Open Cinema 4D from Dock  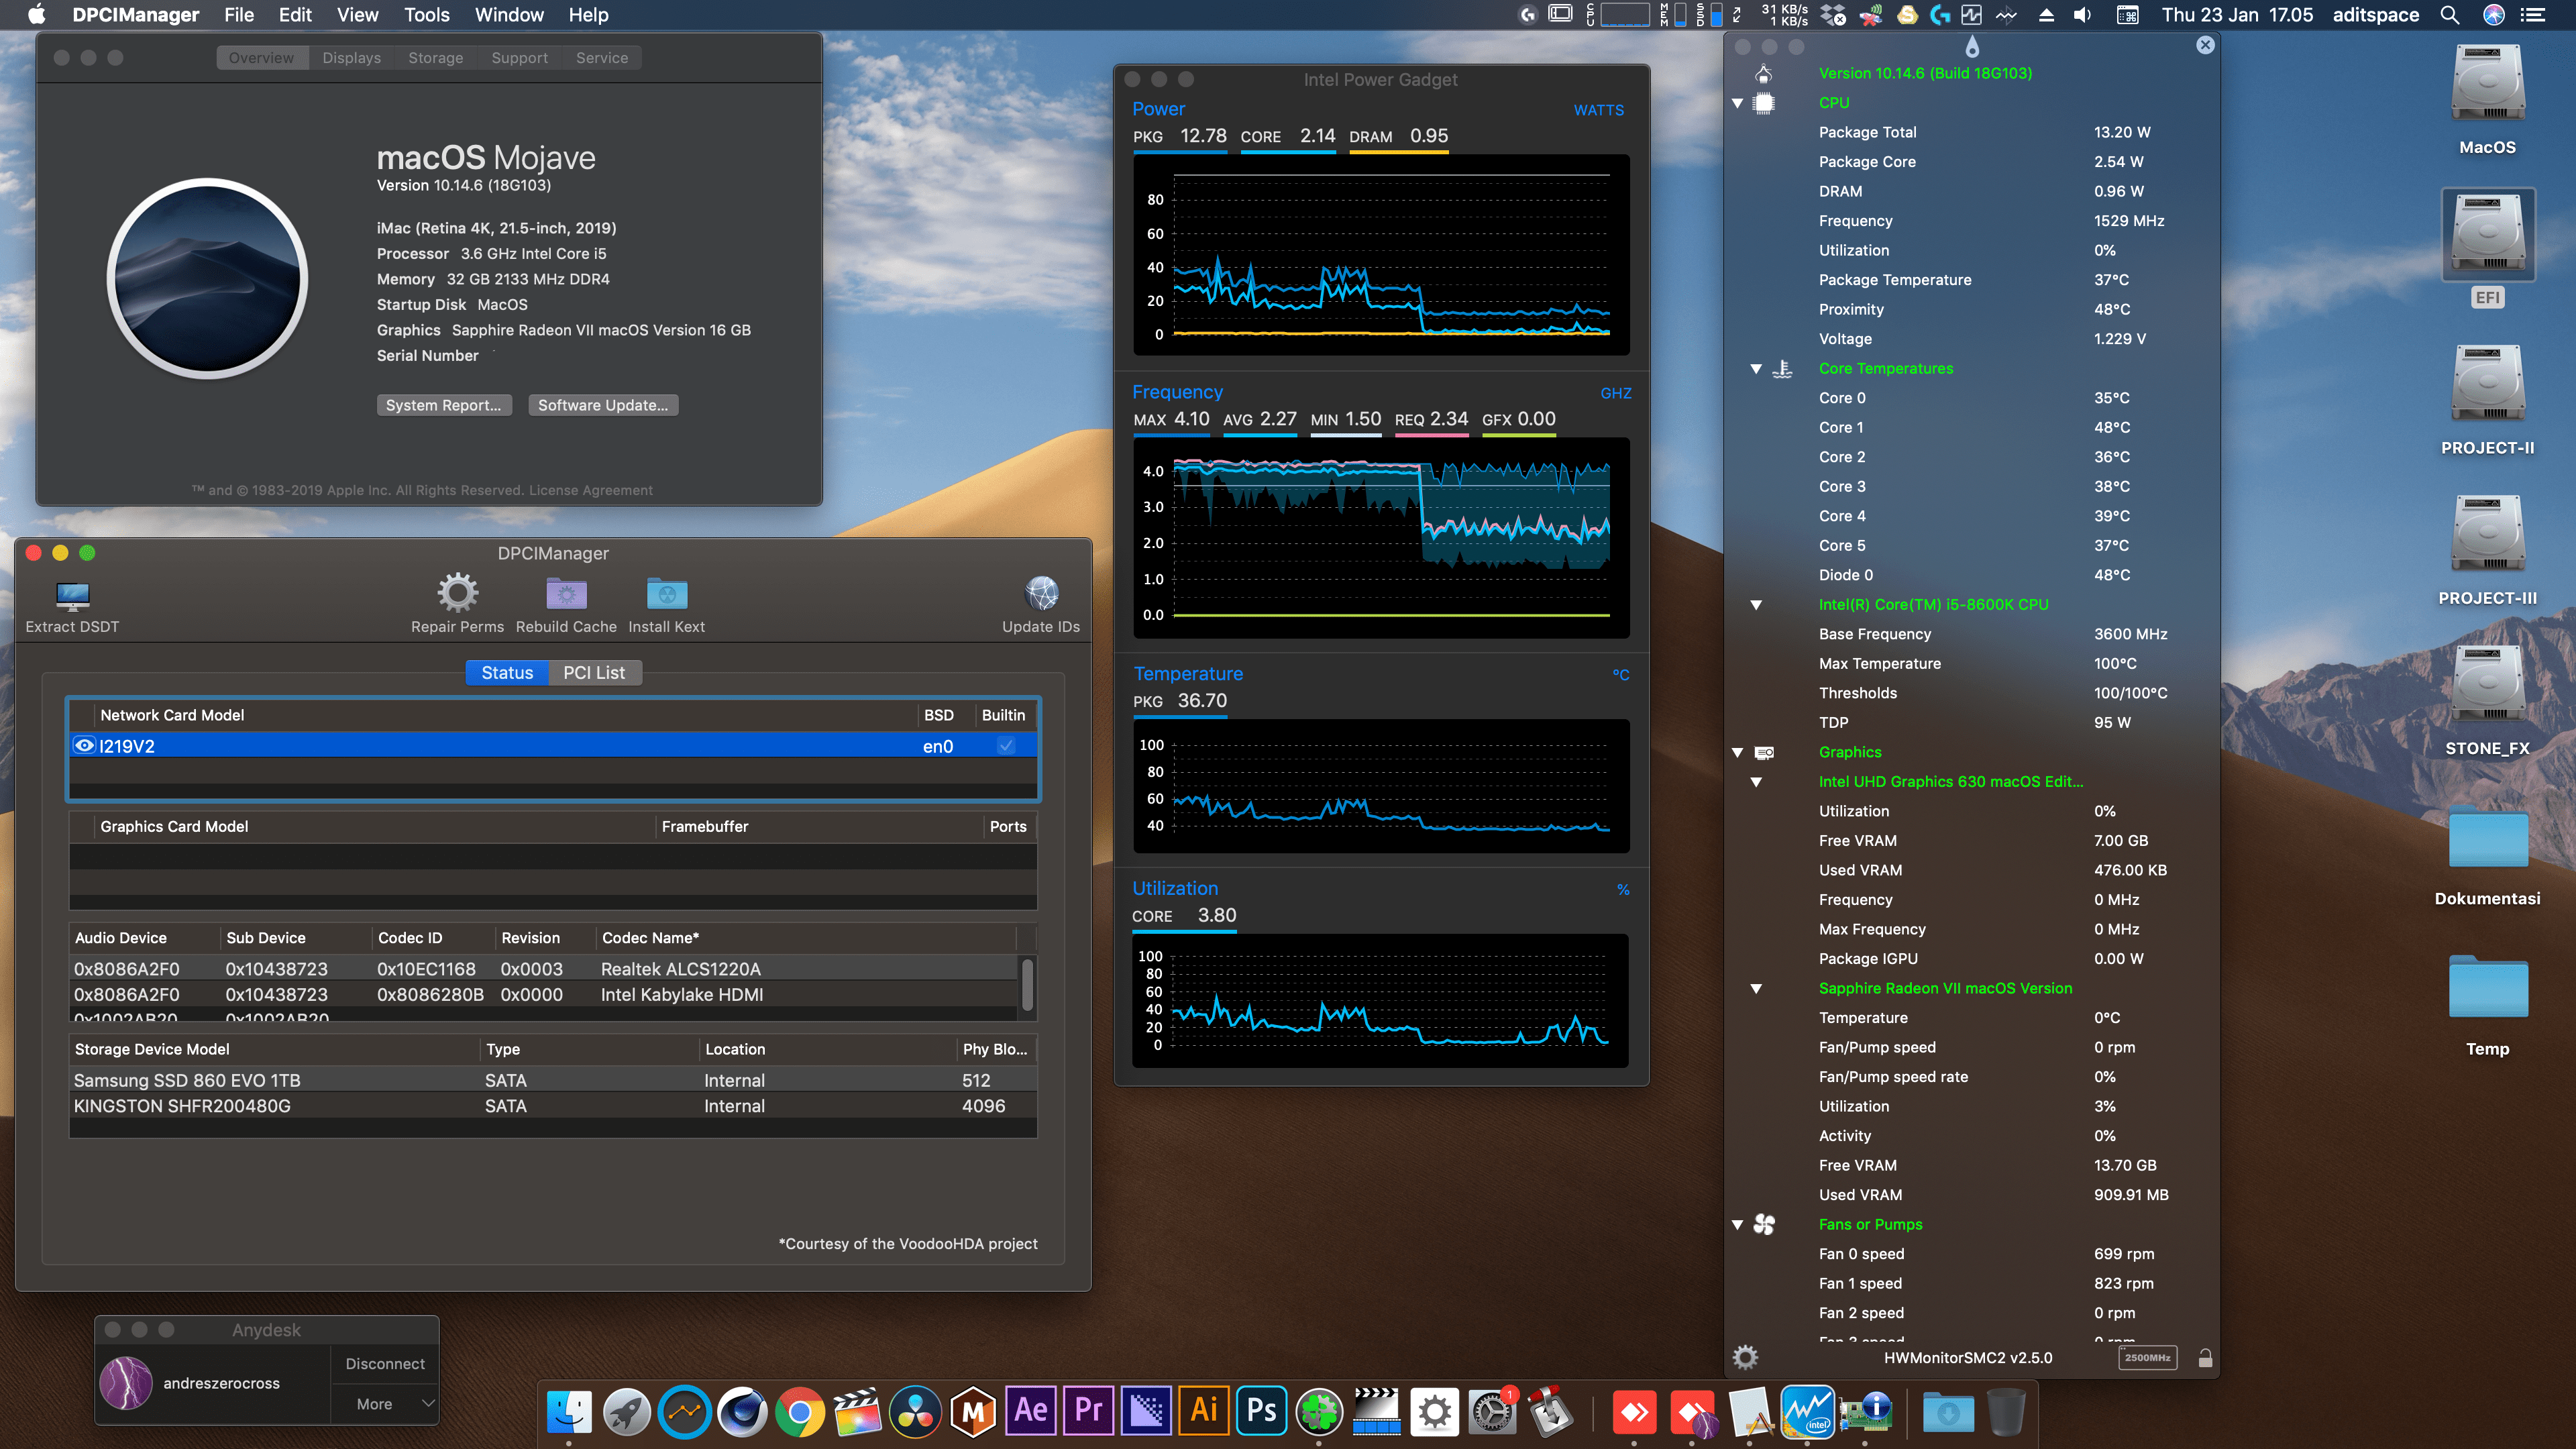tap(742, 1413)
